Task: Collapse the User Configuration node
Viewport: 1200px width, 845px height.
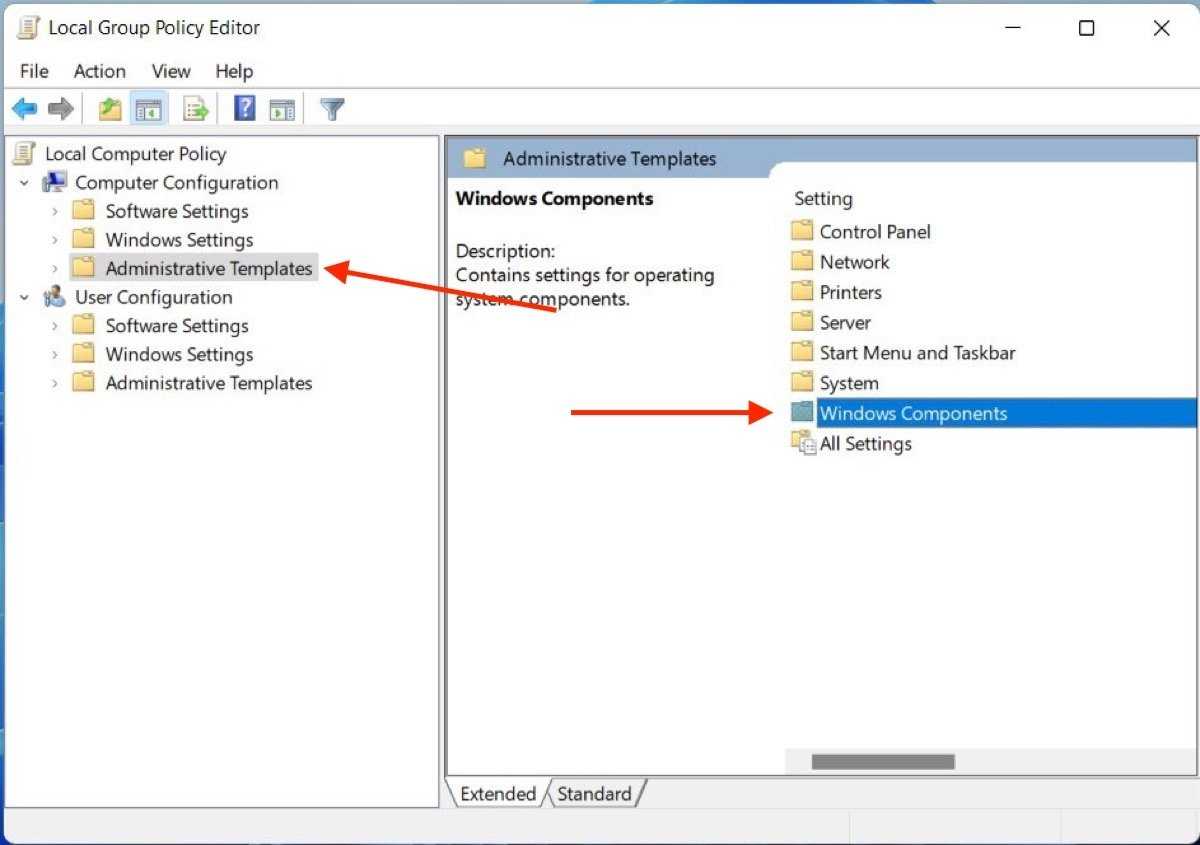Action: click(x=25, y=298)
